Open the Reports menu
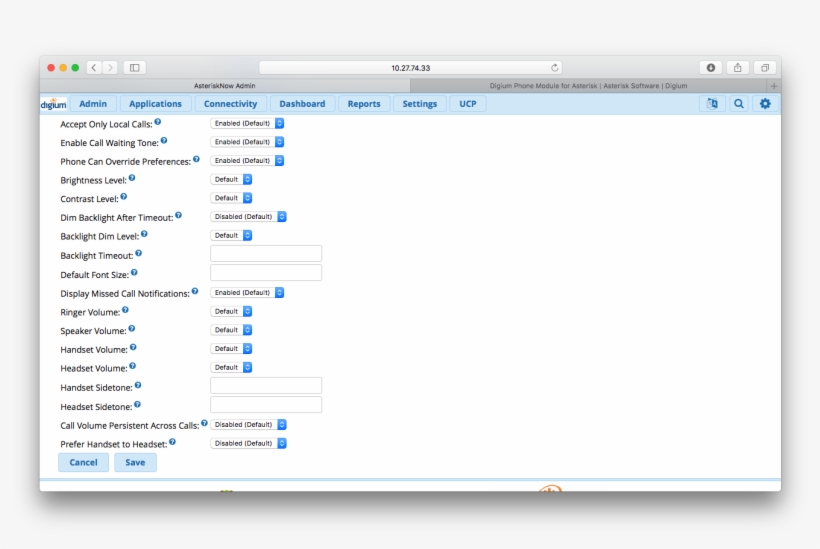Image resolution: width=820 pixels, height=549 pixels. point(364,104)
